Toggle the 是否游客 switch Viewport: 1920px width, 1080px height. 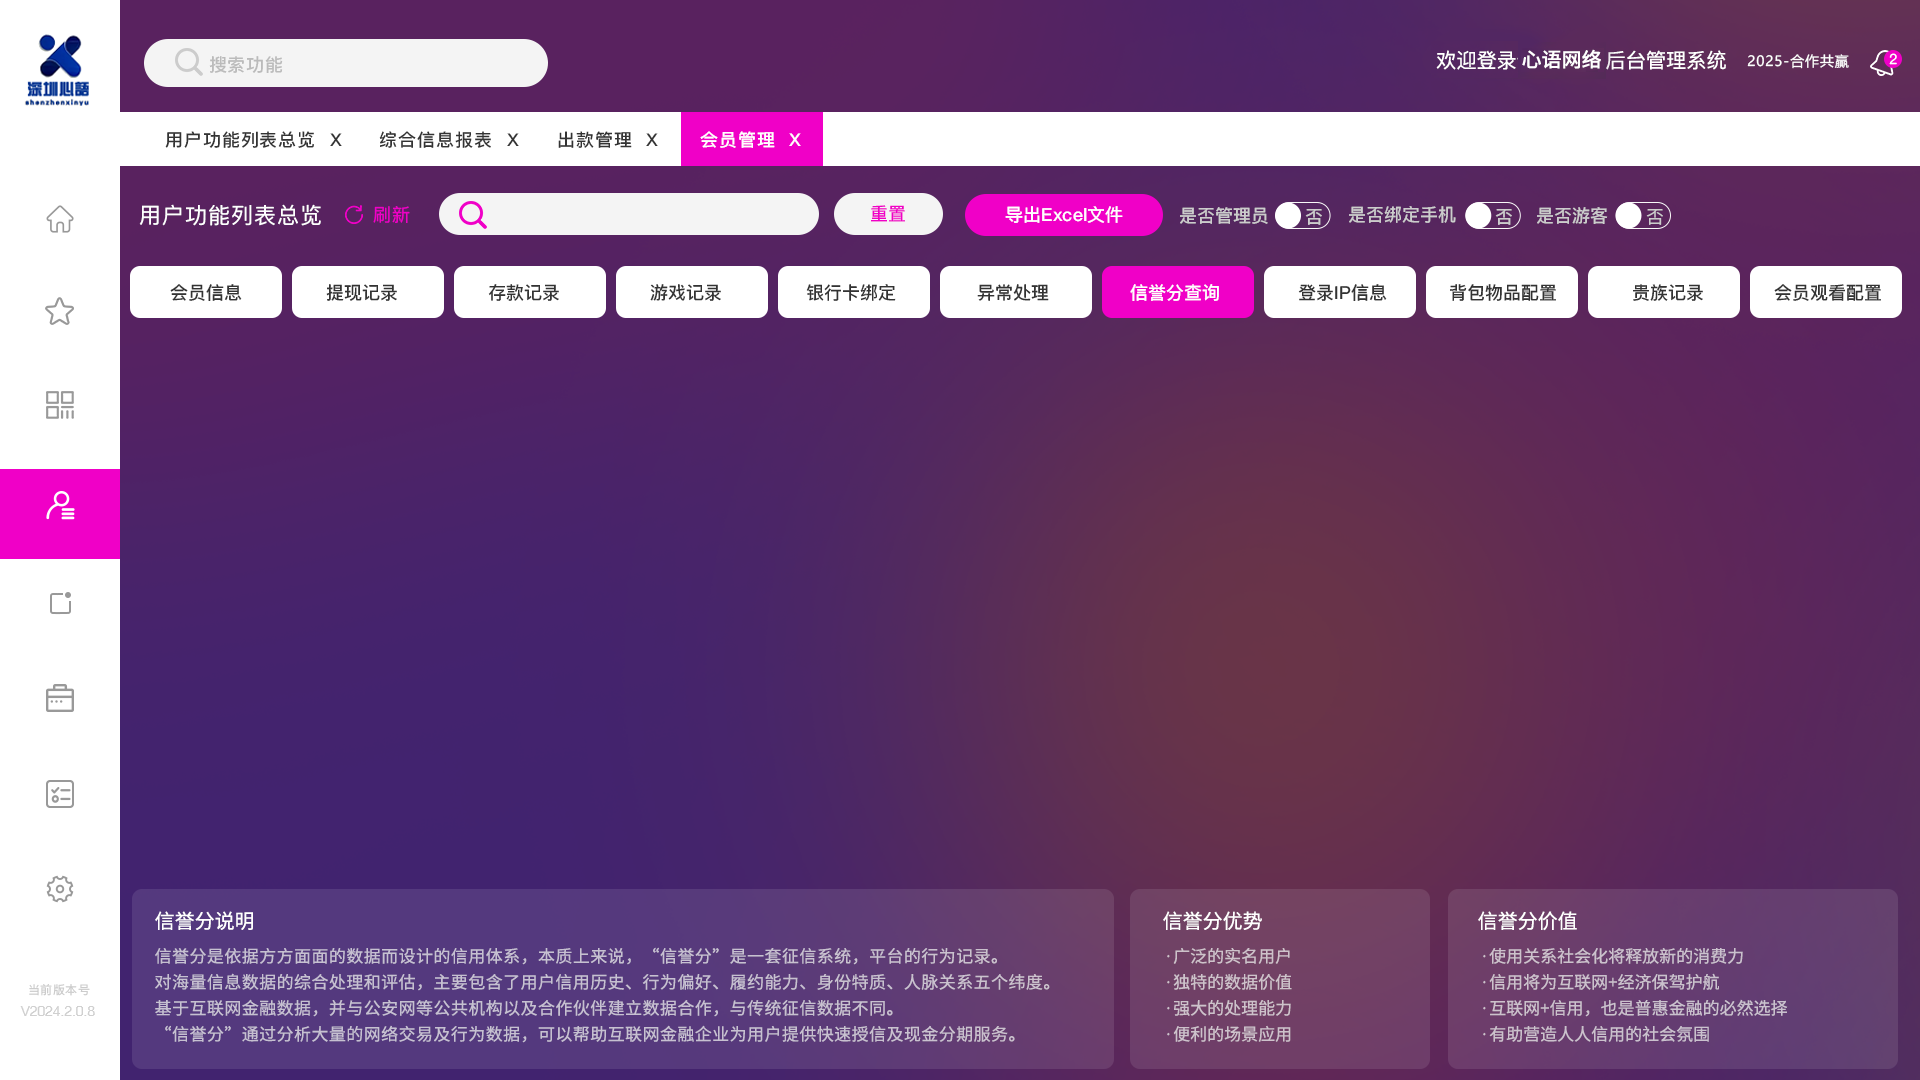pyautogui.click(x=1642, y=216)
